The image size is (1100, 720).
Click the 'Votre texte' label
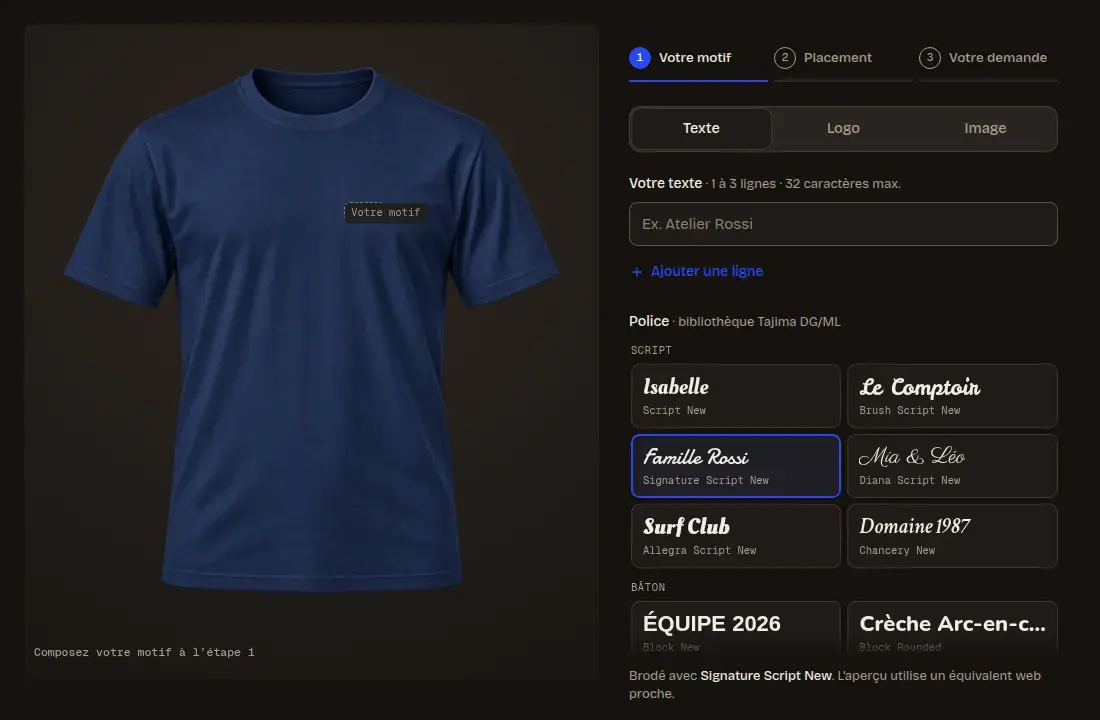pos(665,183)
